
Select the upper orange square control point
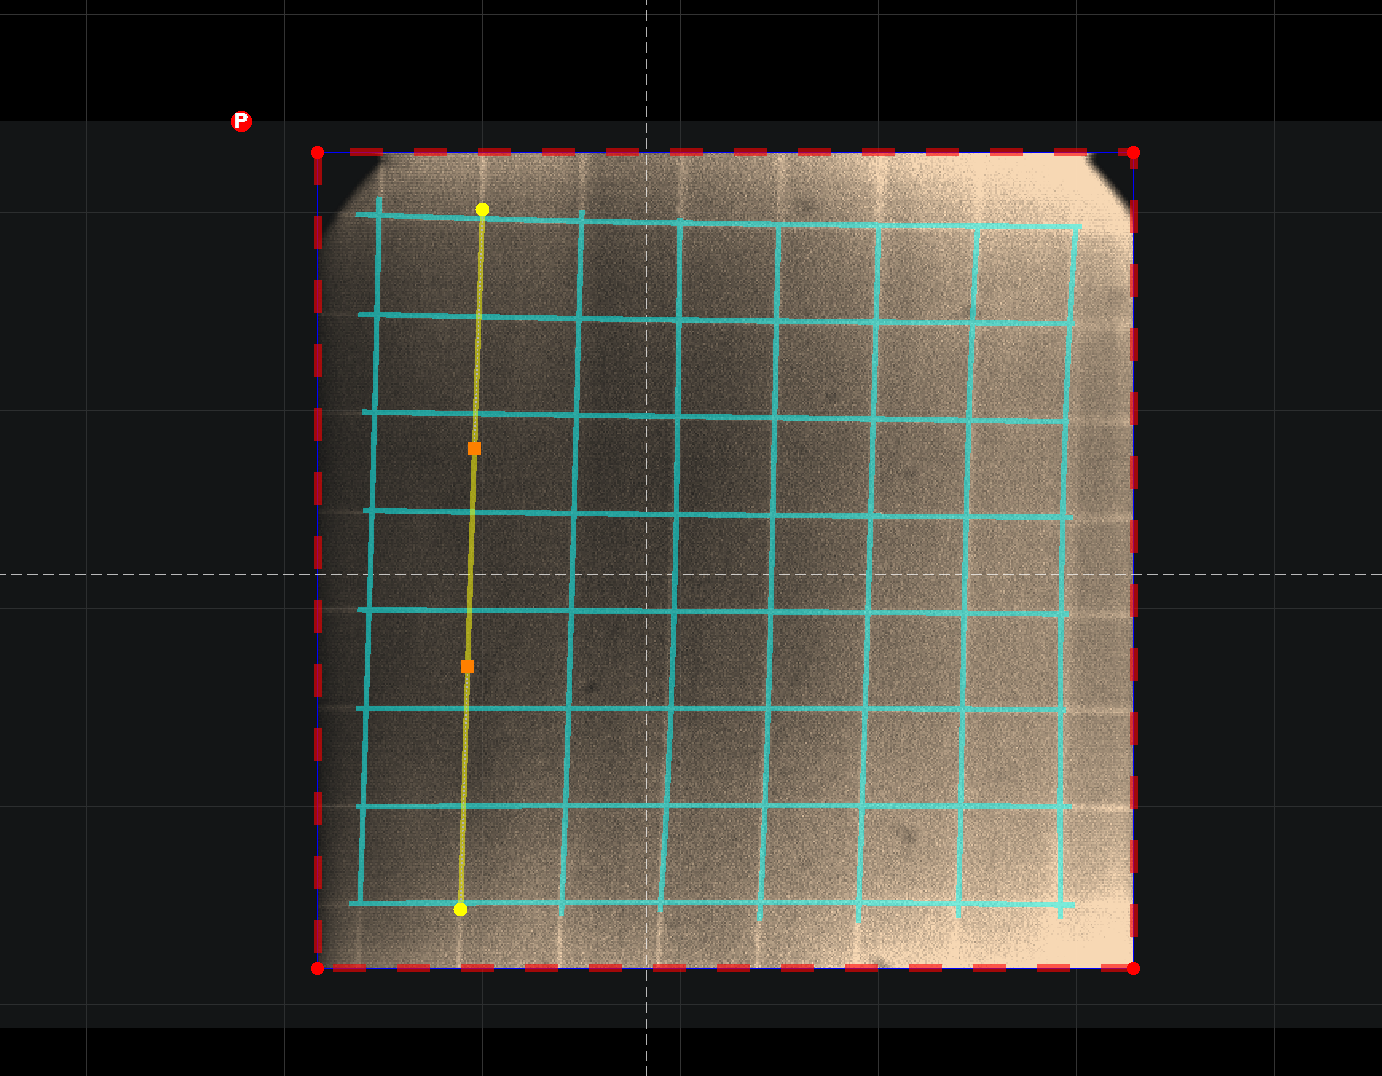point(474,448)
